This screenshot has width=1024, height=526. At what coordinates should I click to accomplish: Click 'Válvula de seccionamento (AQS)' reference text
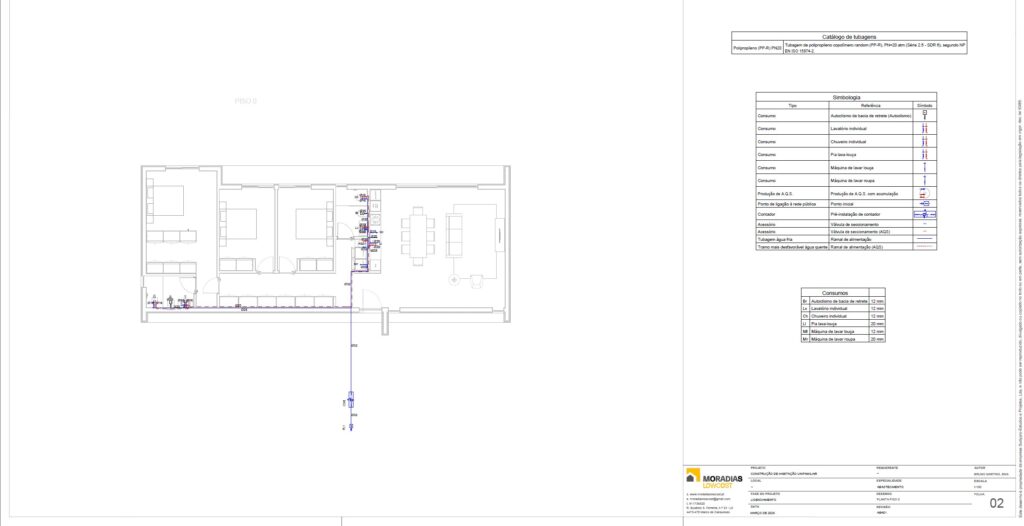[x=860, y=231]
